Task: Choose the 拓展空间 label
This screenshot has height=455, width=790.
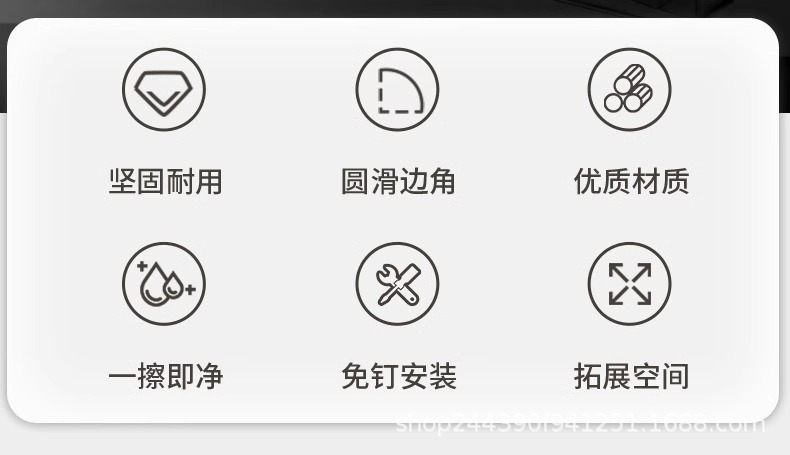Action: [631, 376]
